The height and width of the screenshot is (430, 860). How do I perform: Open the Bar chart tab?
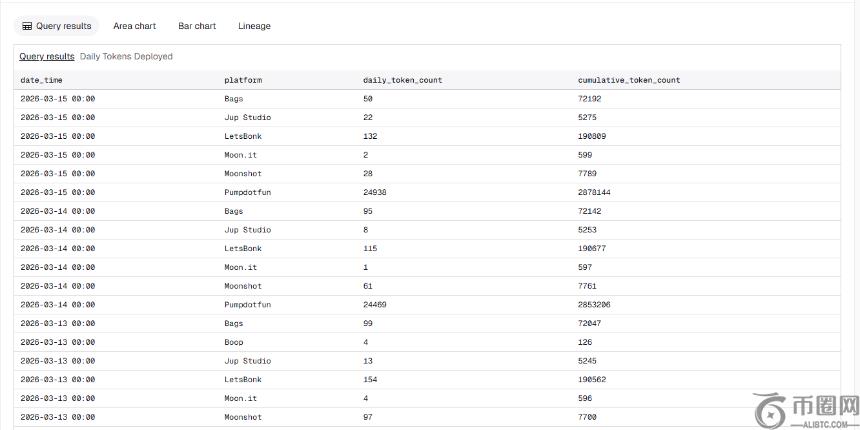(x=197, y=26)
